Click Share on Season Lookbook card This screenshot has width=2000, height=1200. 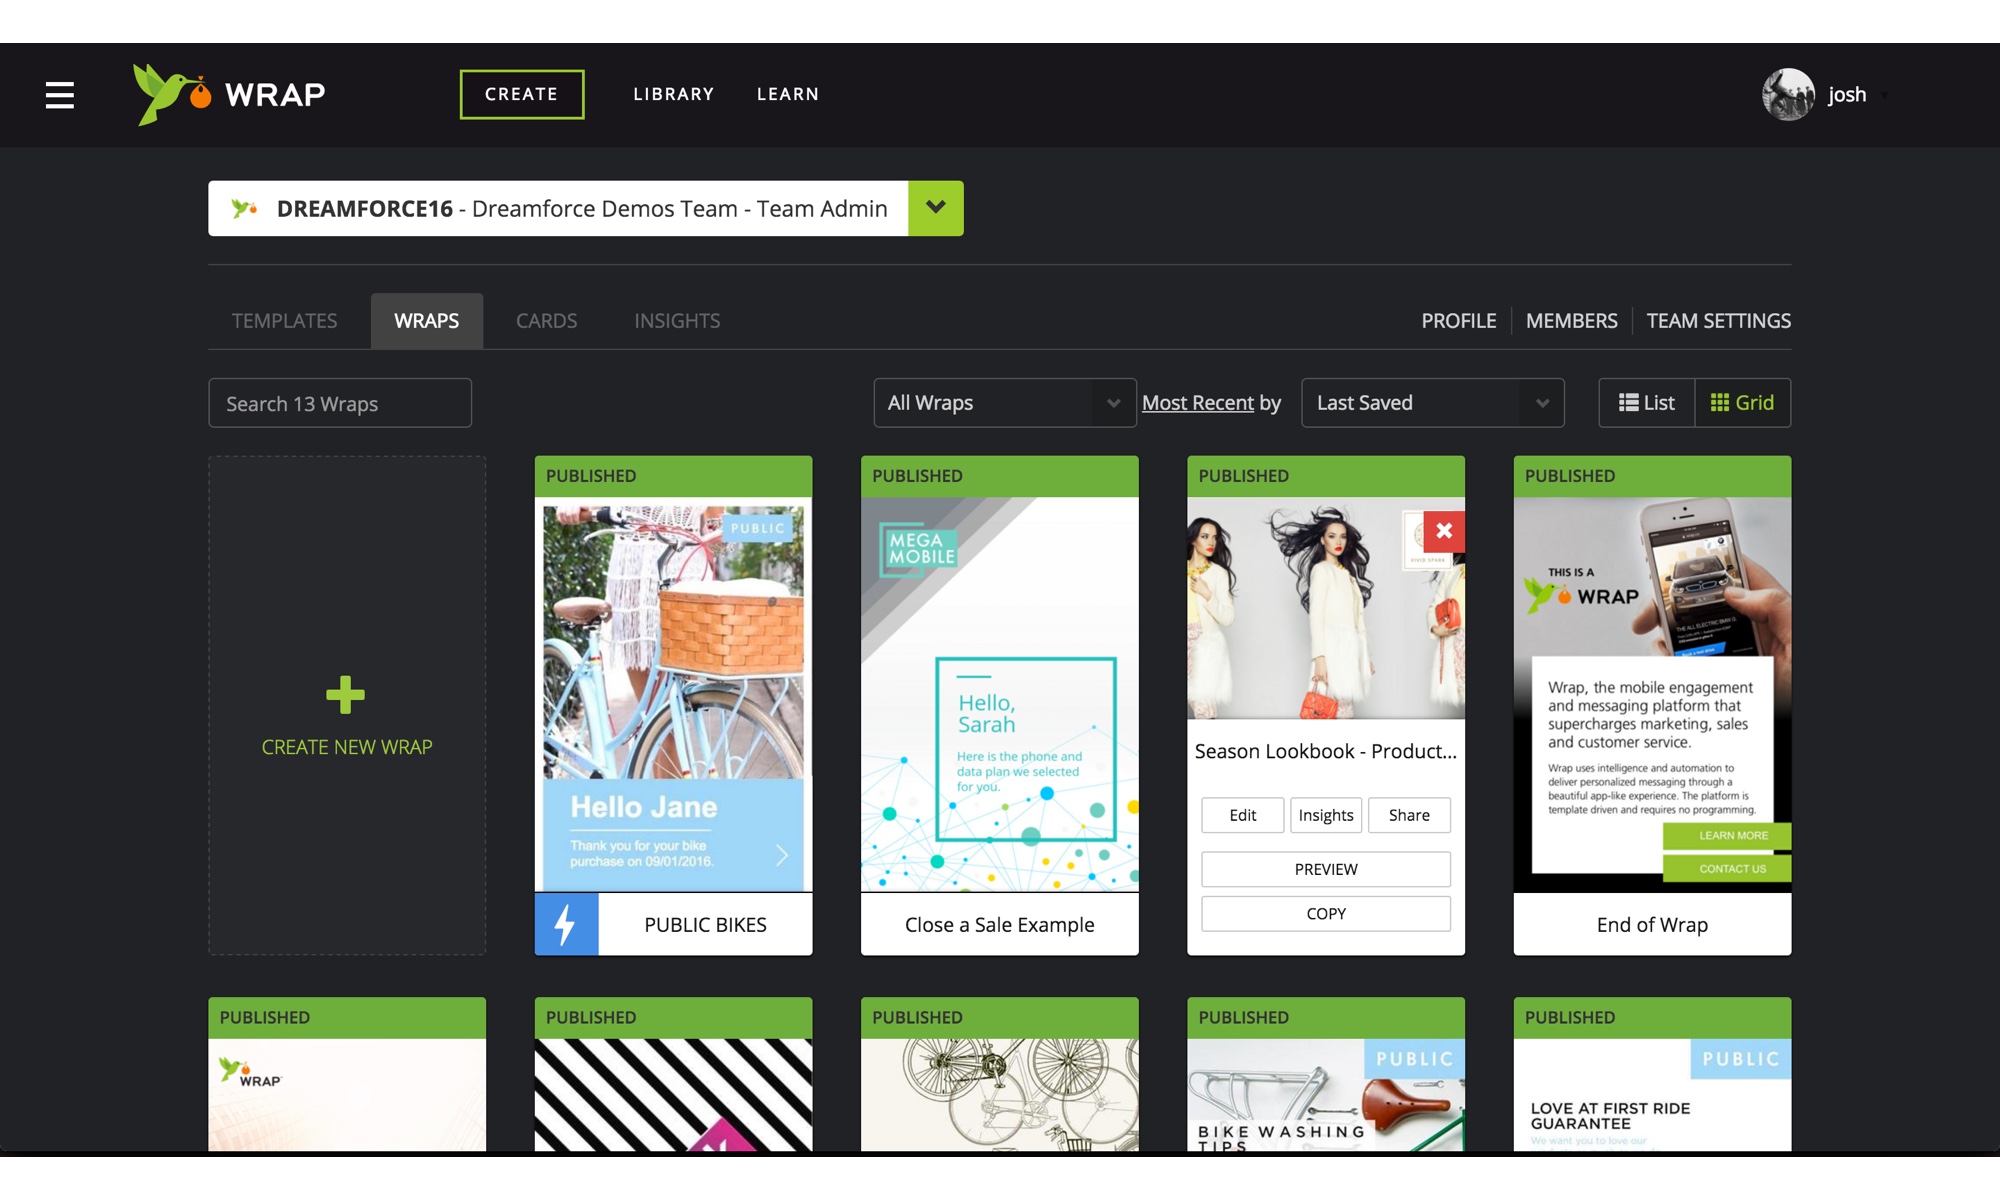point(1409,815)
